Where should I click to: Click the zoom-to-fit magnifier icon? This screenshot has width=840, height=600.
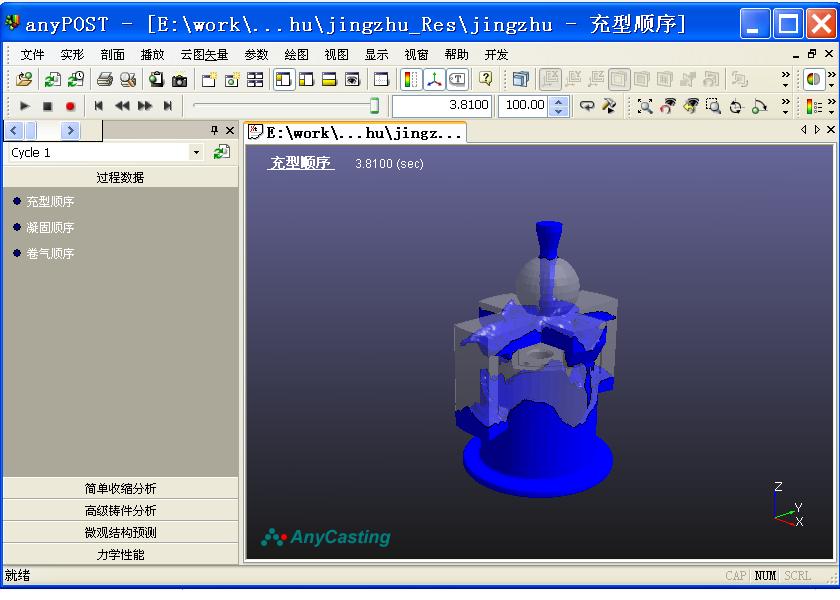pyautogui.click(x=645, y=106)
